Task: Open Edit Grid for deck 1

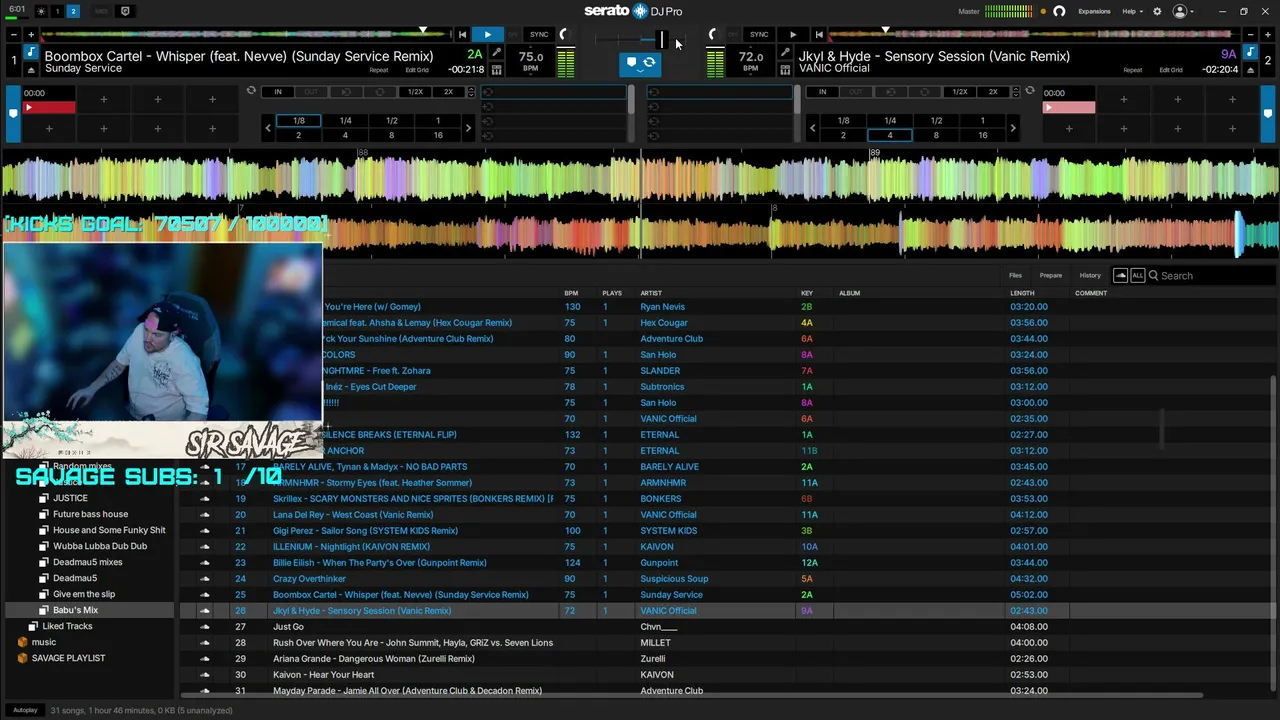Action: (417, 70)
